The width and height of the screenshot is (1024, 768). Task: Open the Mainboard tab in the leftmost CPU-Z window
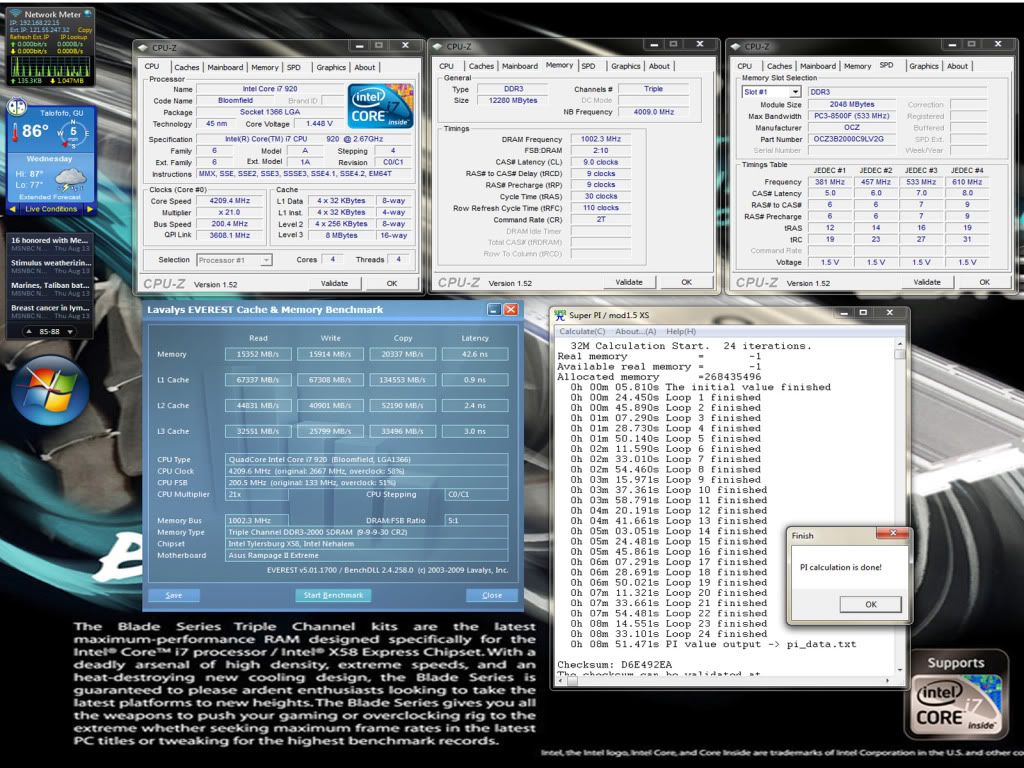tap(225, 67)
